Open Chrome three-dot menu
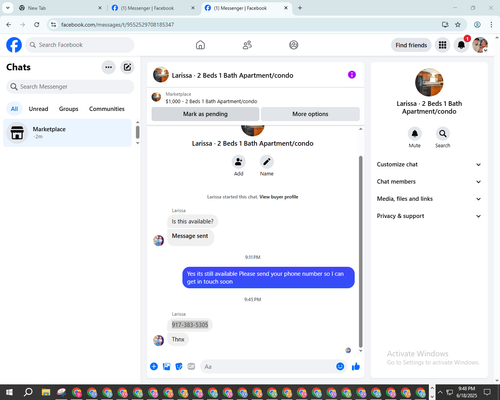 [491, 25]
